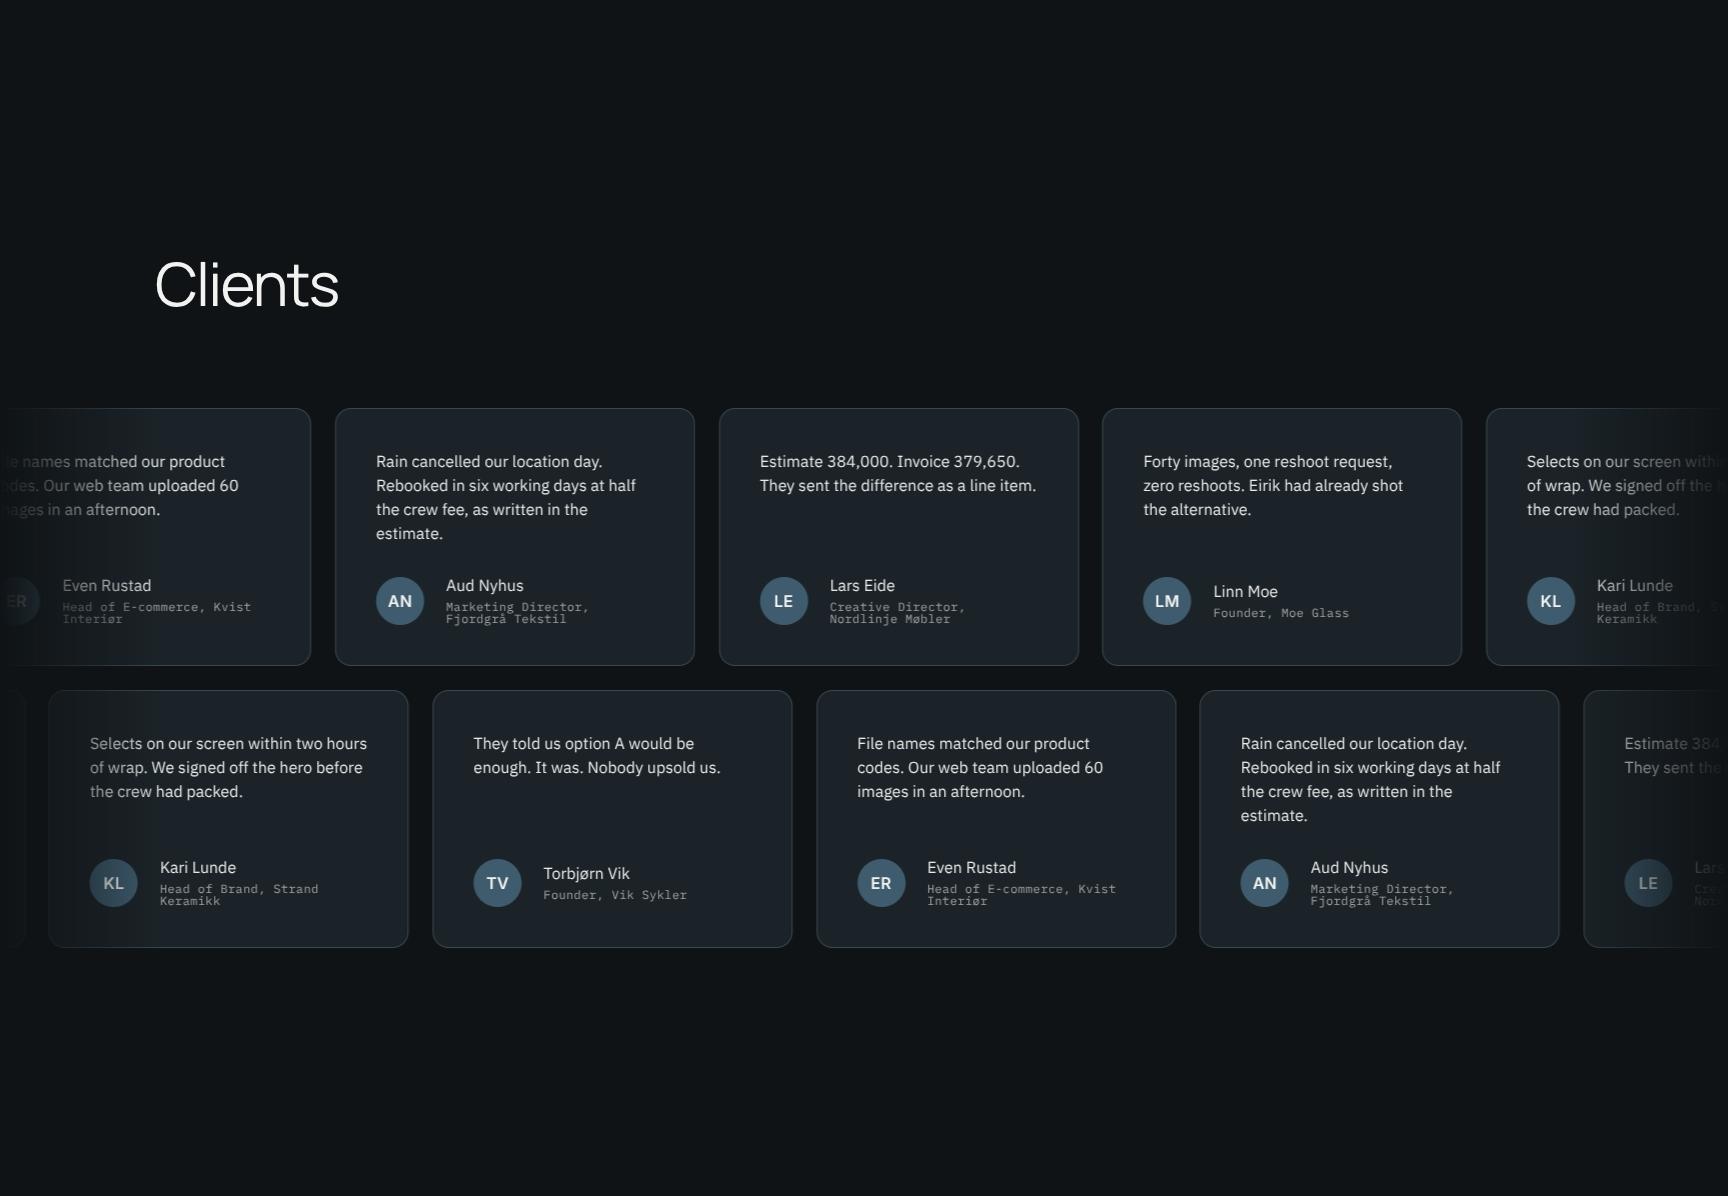This screenshot has width=1728, height=1196.
Task: Click the ER avatar in the lower card row
Action: coord(881,883)
